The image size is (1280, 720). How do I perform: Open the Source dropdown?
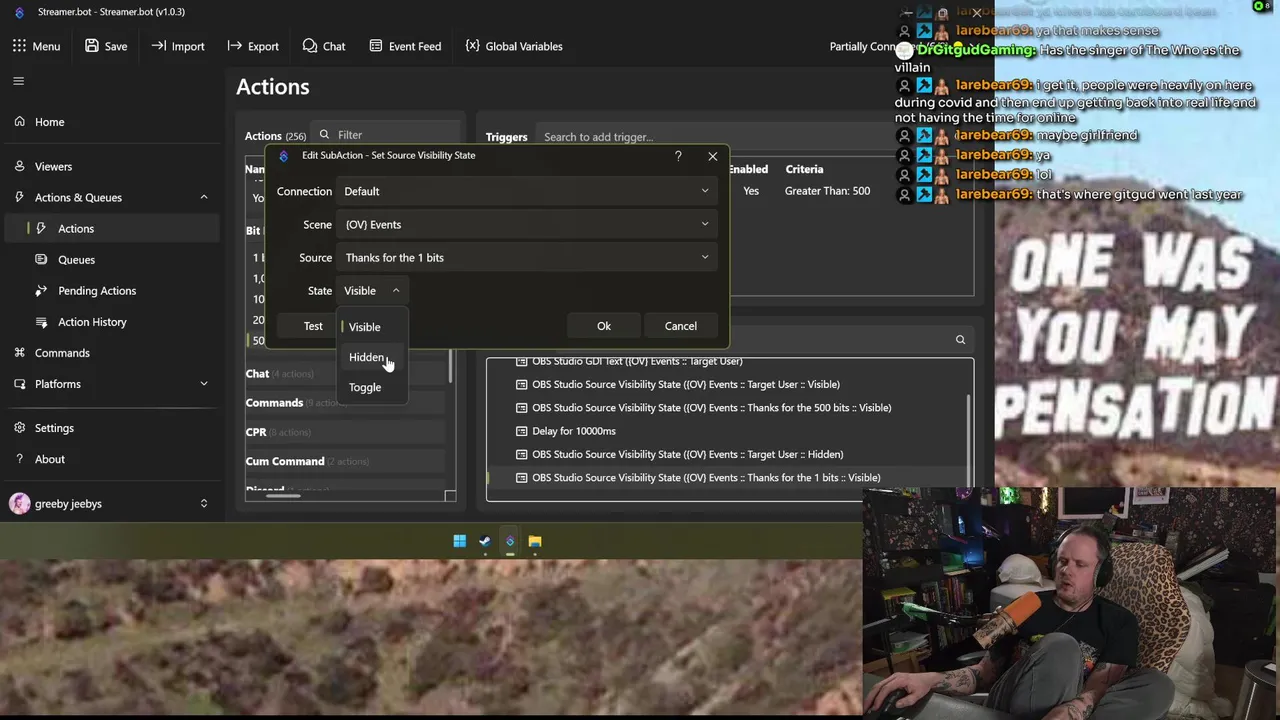click(527, 257)
